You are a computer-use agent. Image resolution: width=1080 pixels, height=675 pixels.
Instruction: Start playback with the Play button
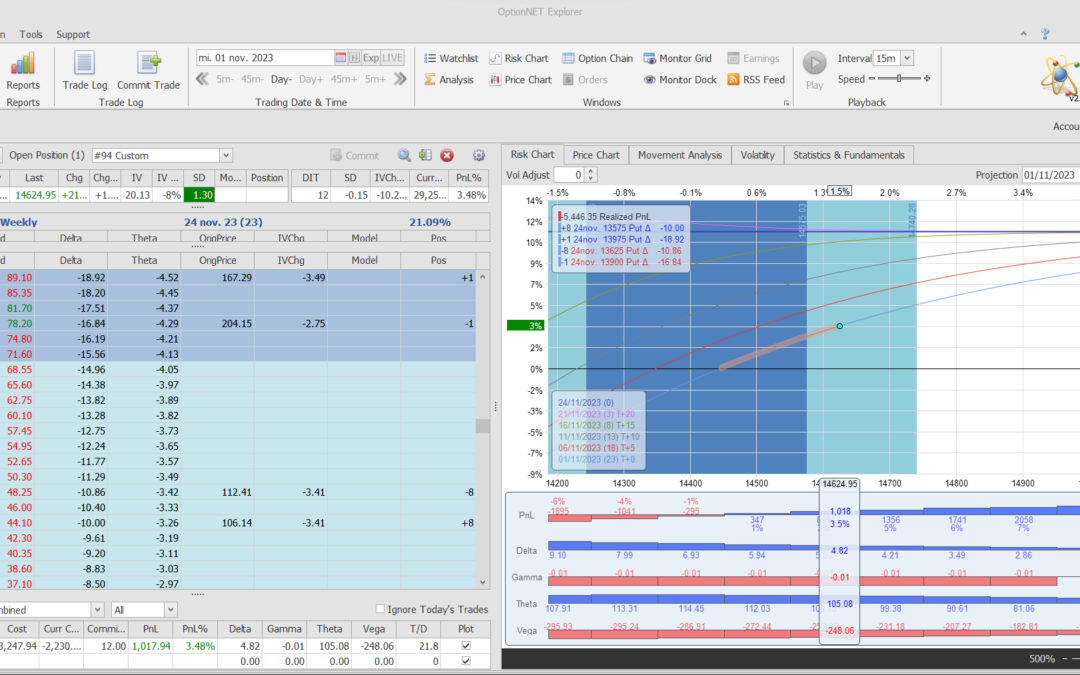point(814,63)
